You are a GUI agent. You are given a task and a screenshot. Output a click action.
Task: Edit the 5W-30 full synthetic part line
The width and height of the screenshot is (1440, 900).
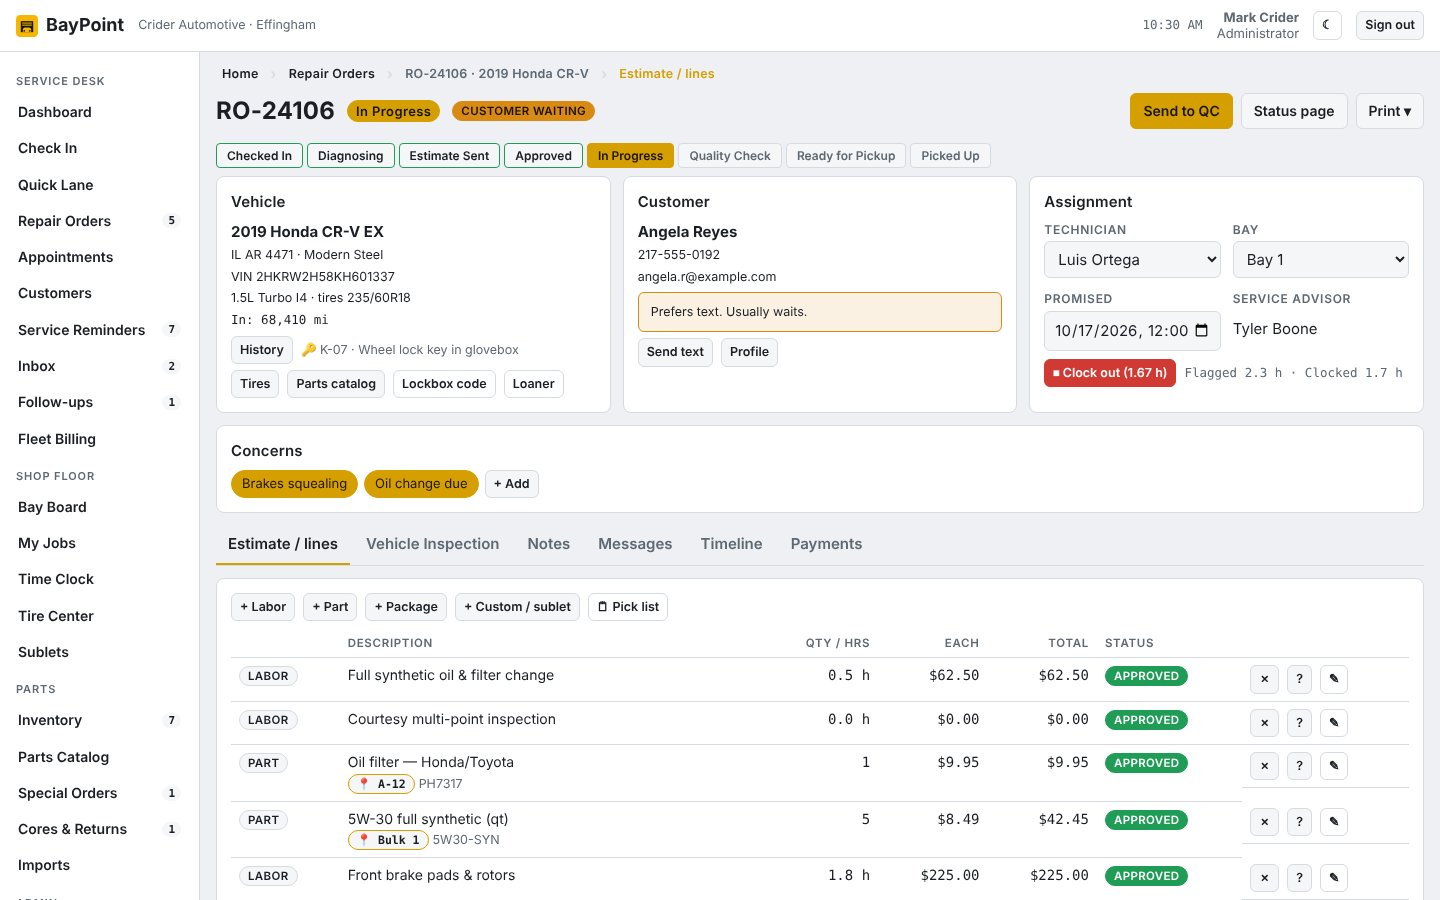[x=1334, y=822]
